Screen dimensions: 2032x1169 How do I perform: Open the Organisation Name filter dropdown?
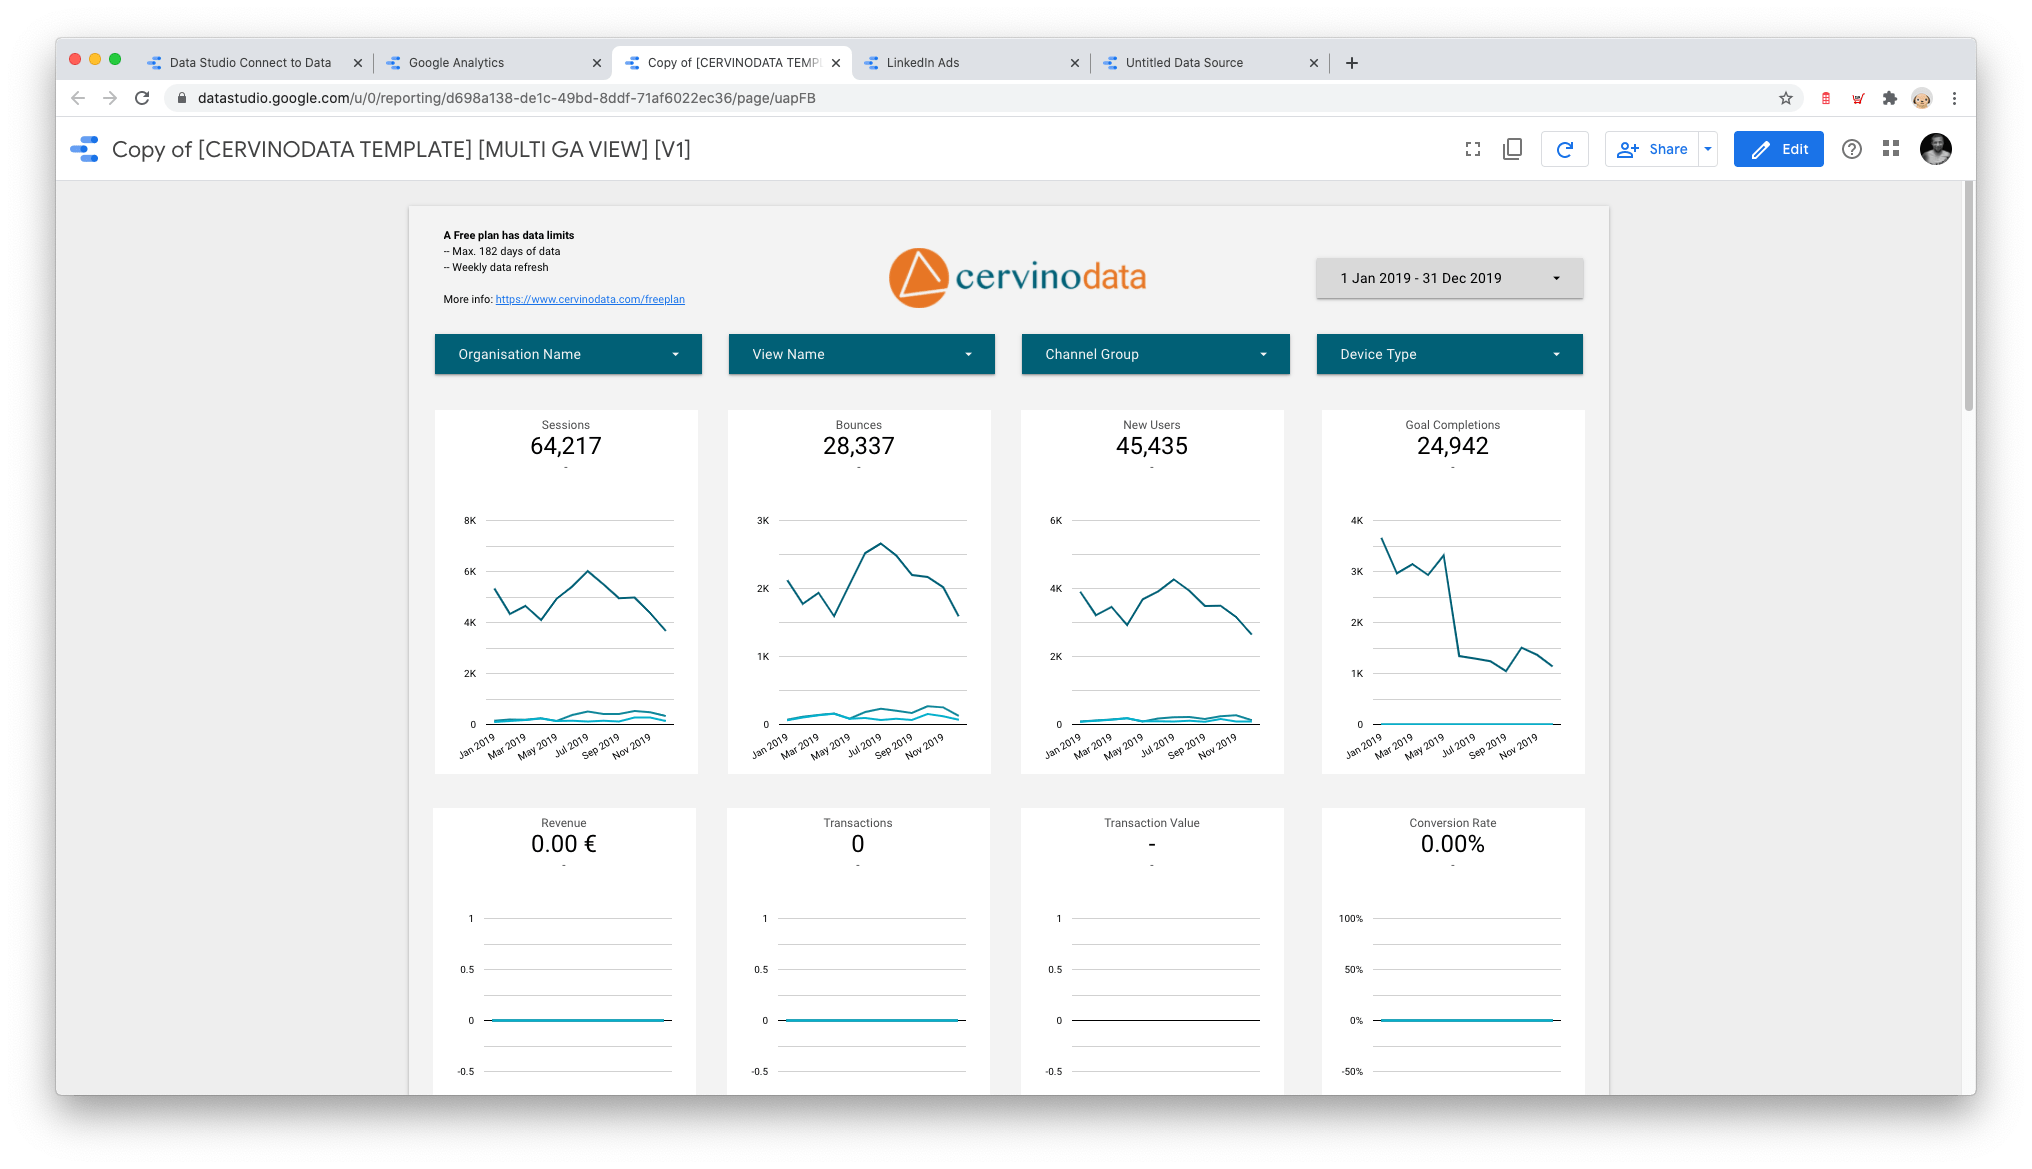568,354
